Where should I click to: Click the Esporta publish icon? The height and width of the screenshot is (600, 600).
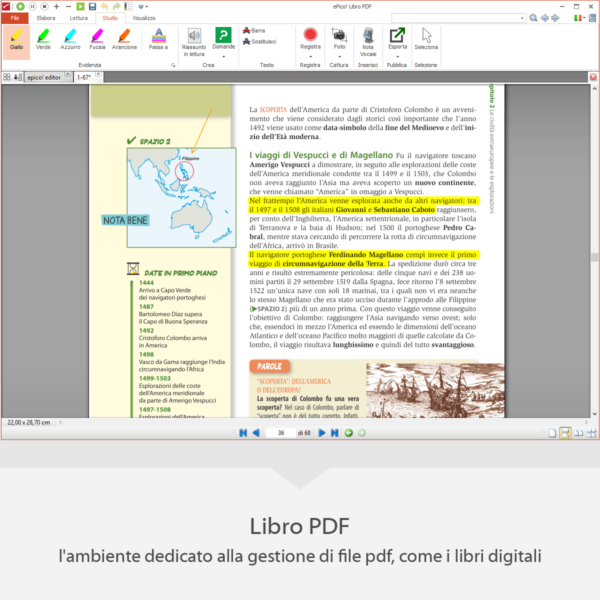click(x=397, y=38)
